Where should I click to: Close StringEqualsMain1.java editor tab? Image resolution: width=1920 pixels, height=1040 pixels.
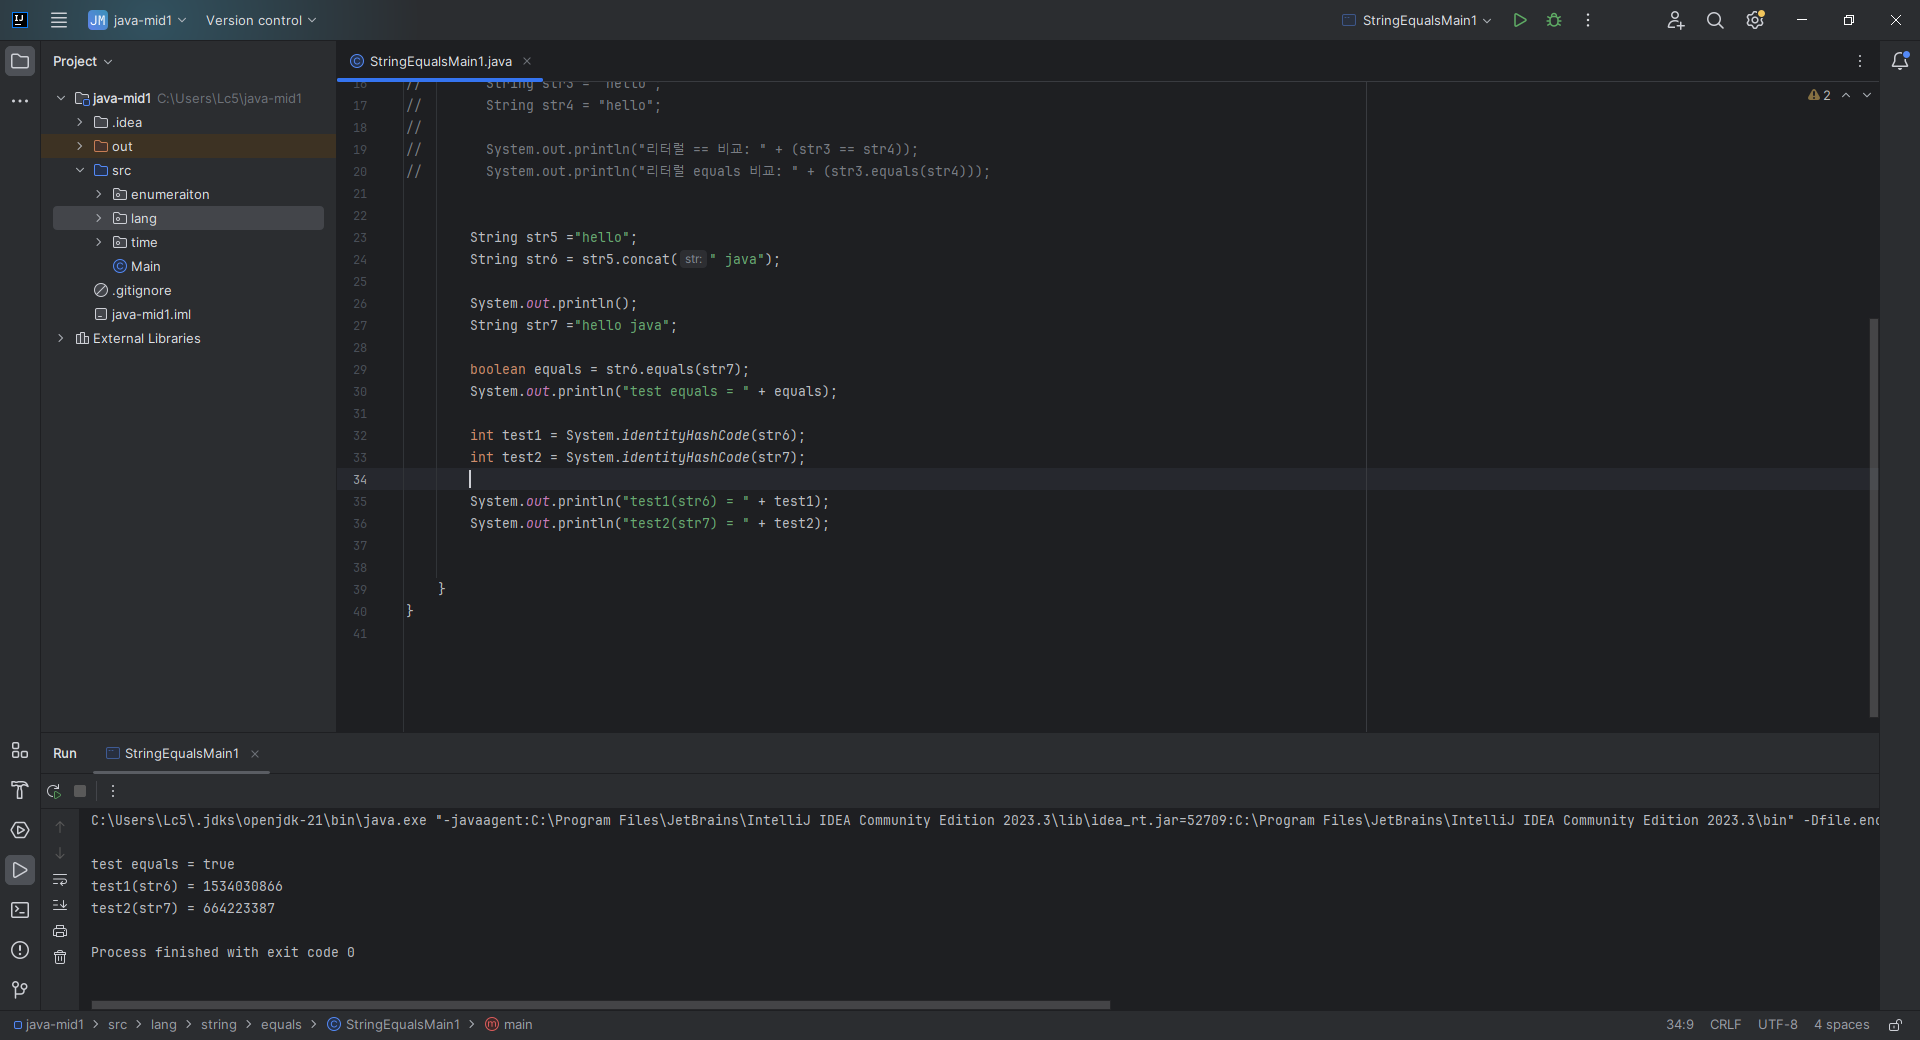pos(527,61)
